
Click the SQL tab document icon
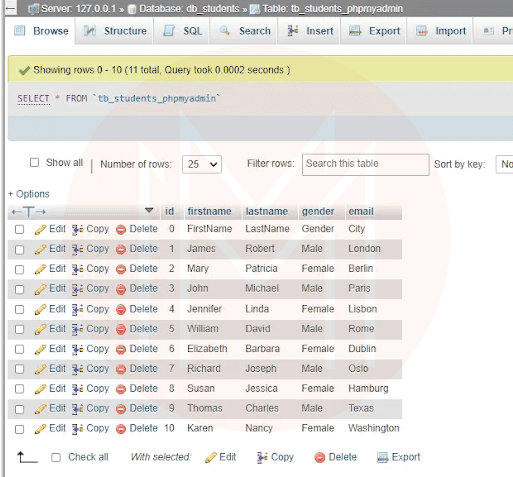pos(169,31)
